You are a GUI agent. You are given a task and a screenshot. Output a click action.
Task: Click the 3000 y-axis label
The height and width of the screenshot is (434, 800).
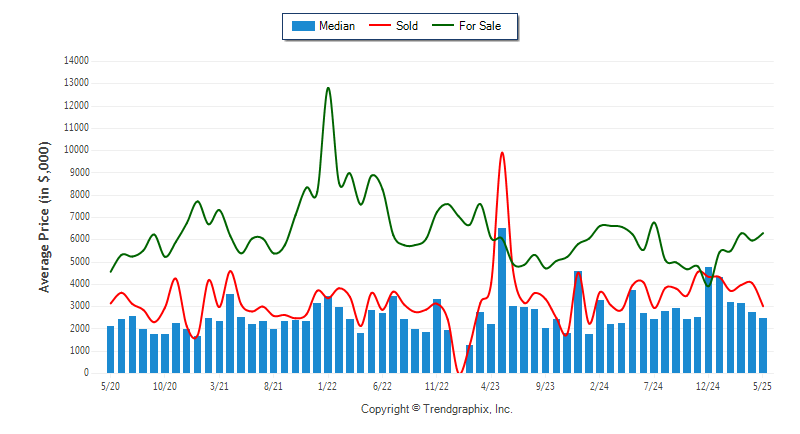[79, 306]
